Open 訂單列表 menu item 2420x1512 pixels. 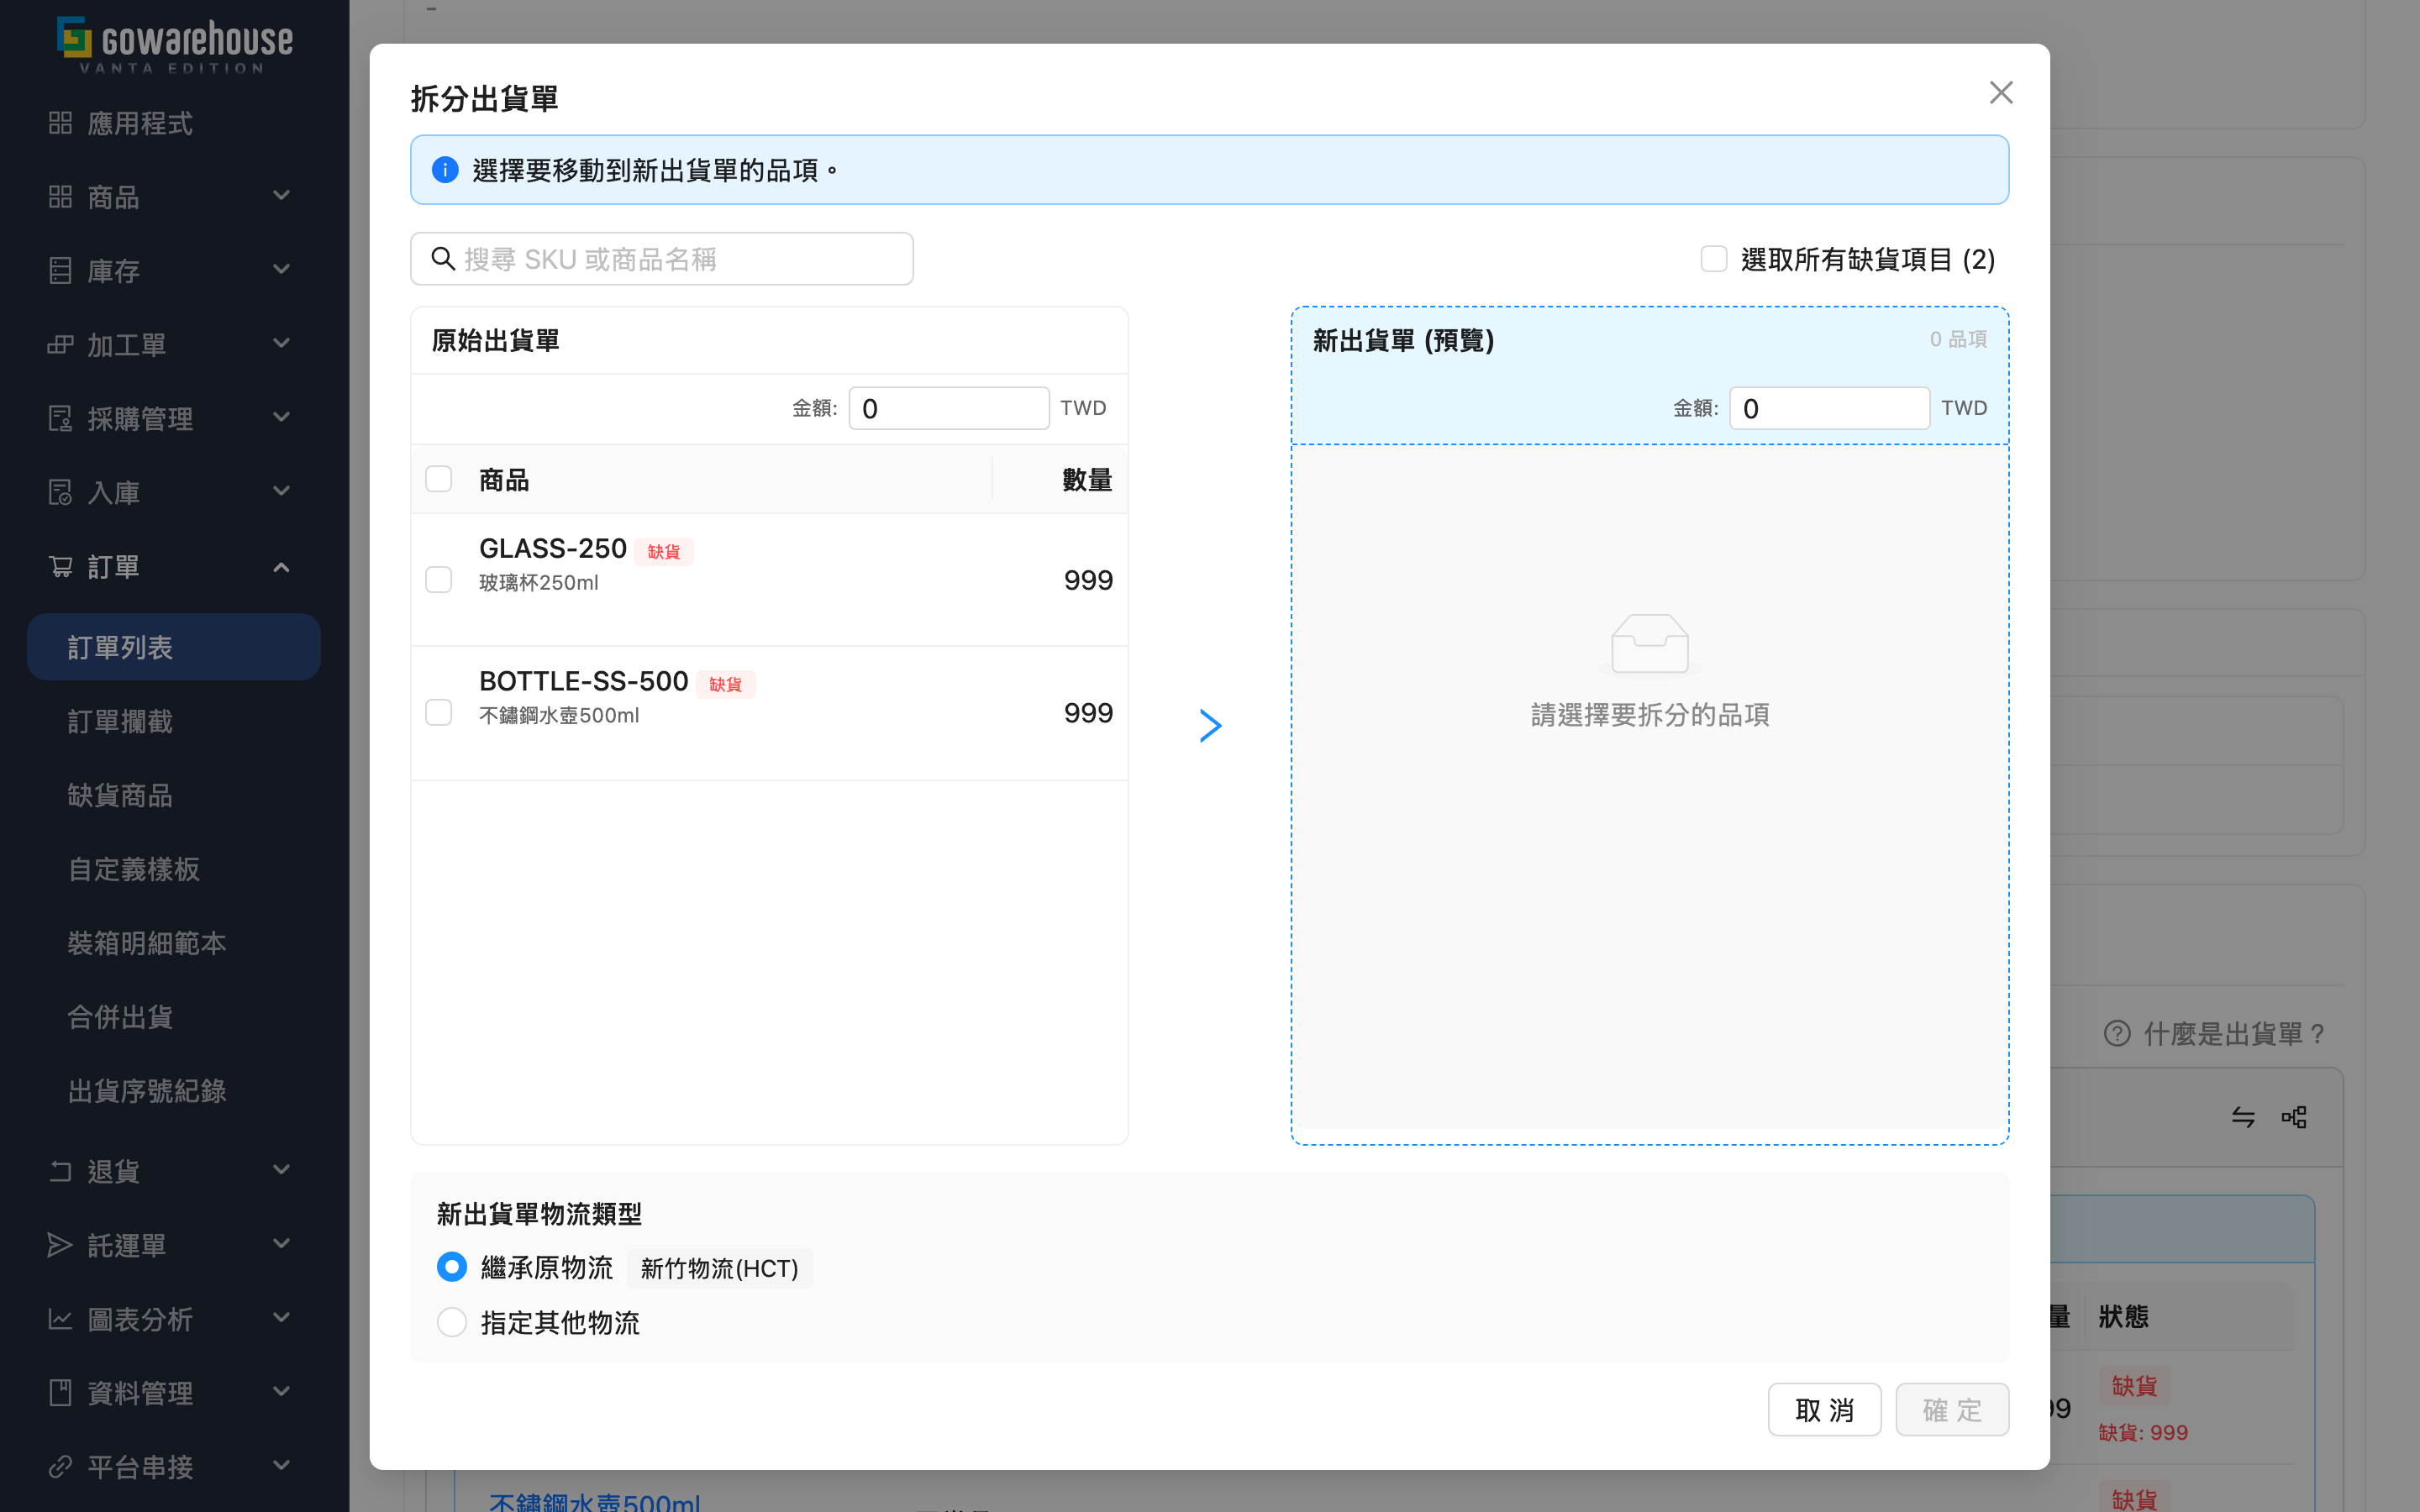174,647
